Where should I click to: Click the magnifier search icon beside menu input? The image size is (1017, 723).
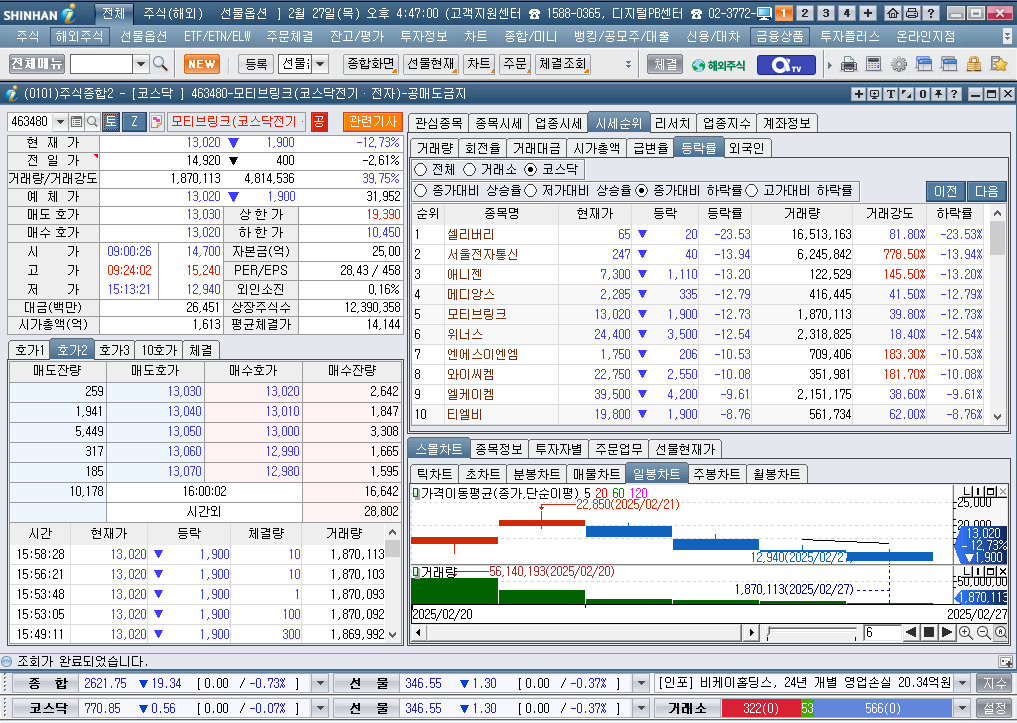click(160, 64)
